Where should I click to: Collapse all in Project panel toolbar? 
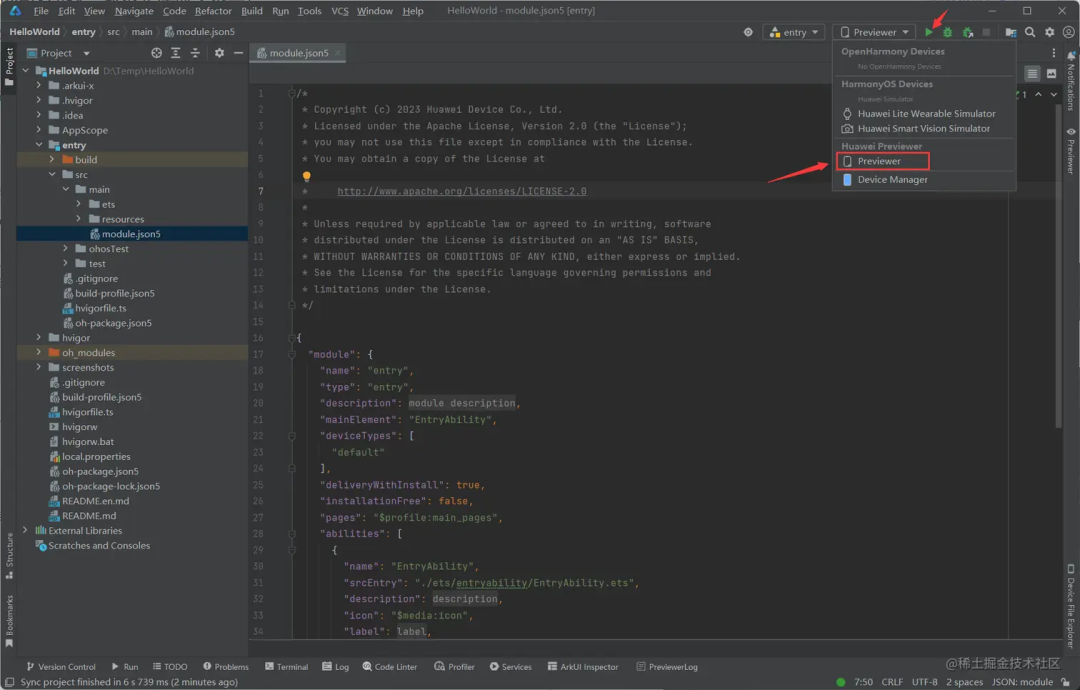point(195,53)
